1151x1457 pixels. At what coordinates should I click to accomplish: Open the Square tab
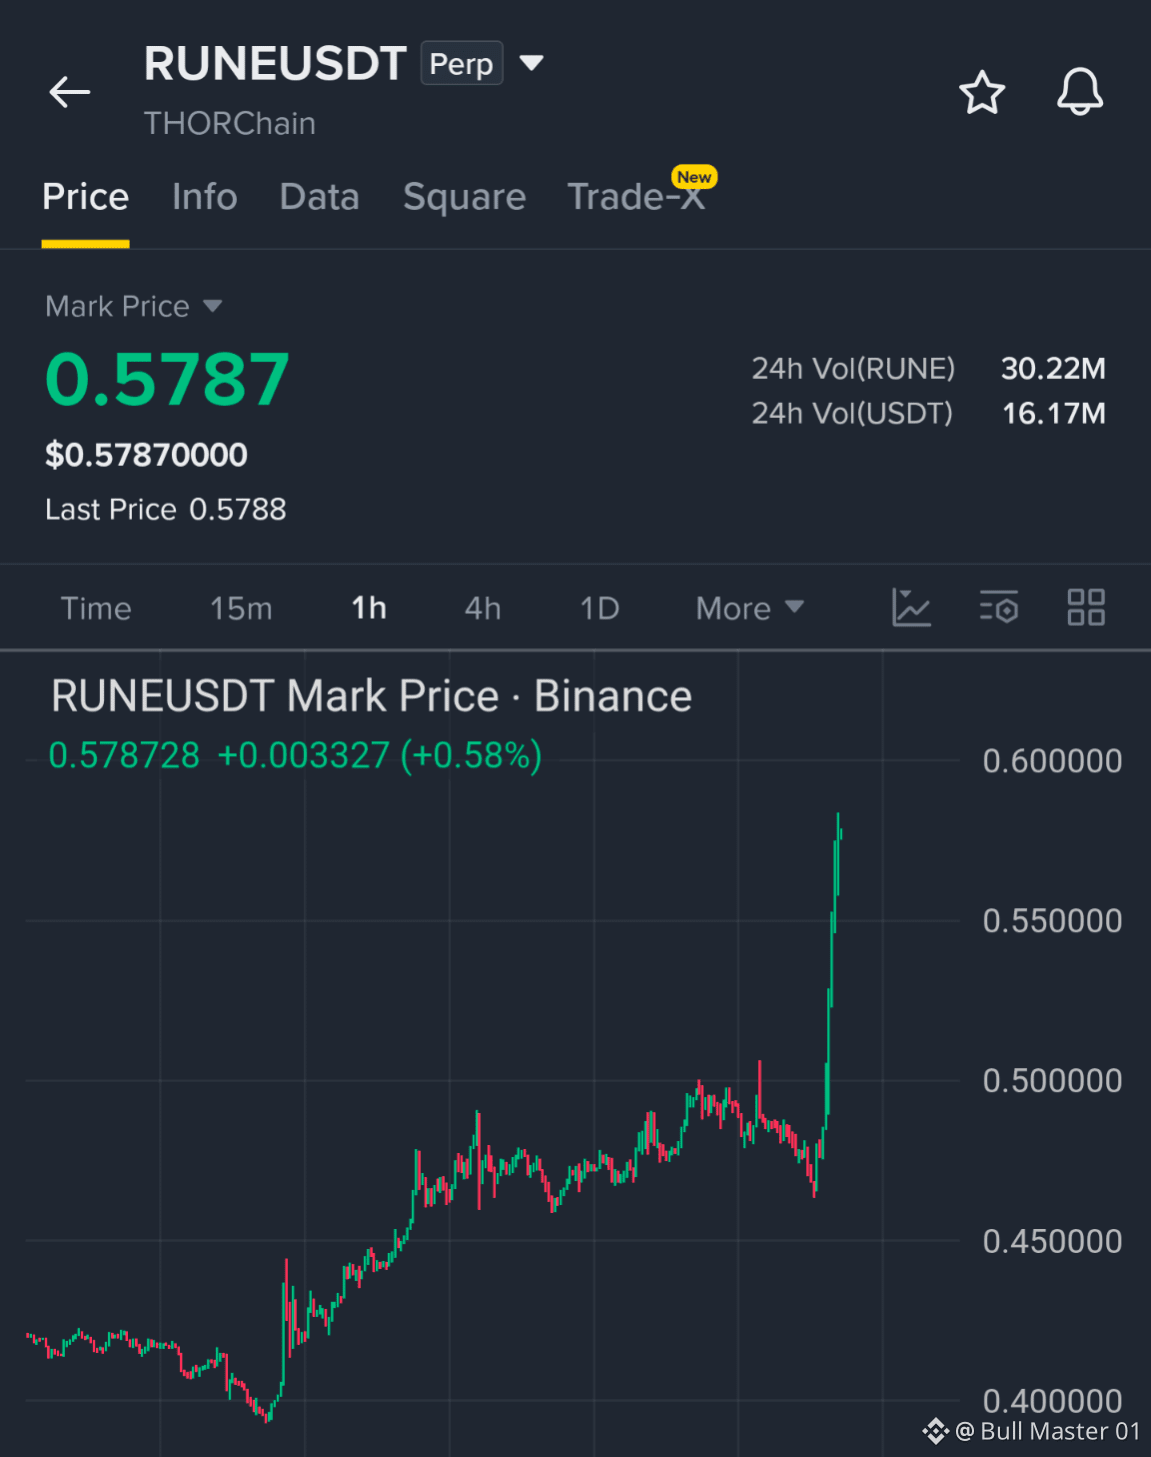(464, 197)
